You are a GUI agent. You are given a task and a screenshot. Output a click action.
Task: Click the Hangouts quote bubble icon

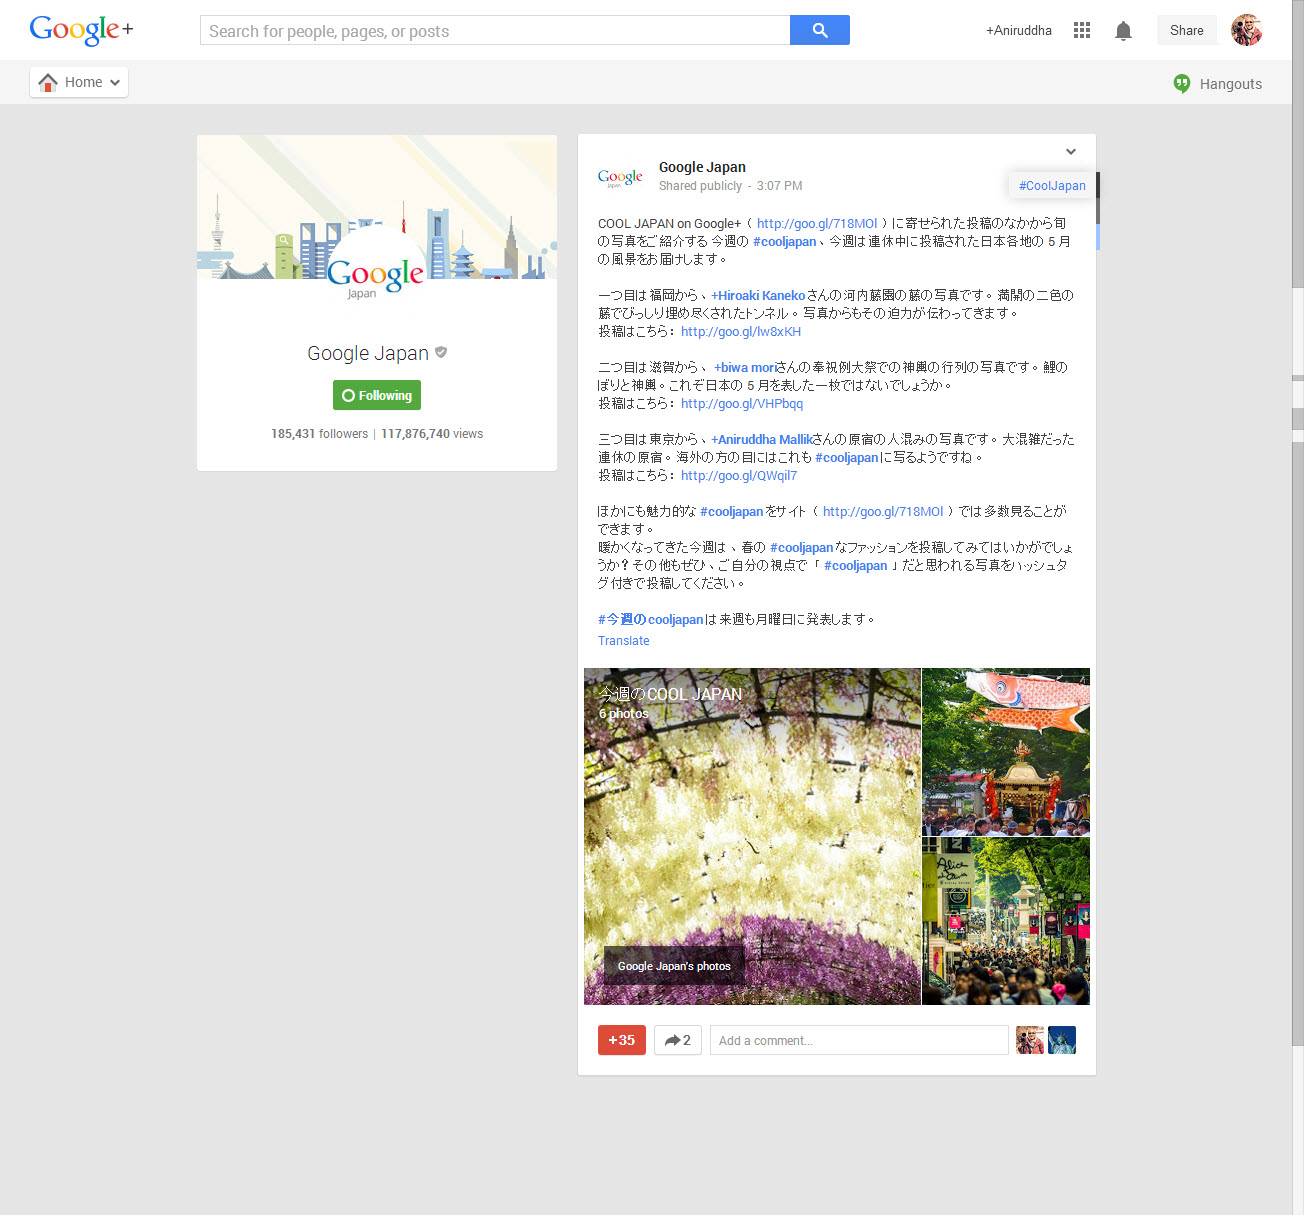tap(1182, 84)
